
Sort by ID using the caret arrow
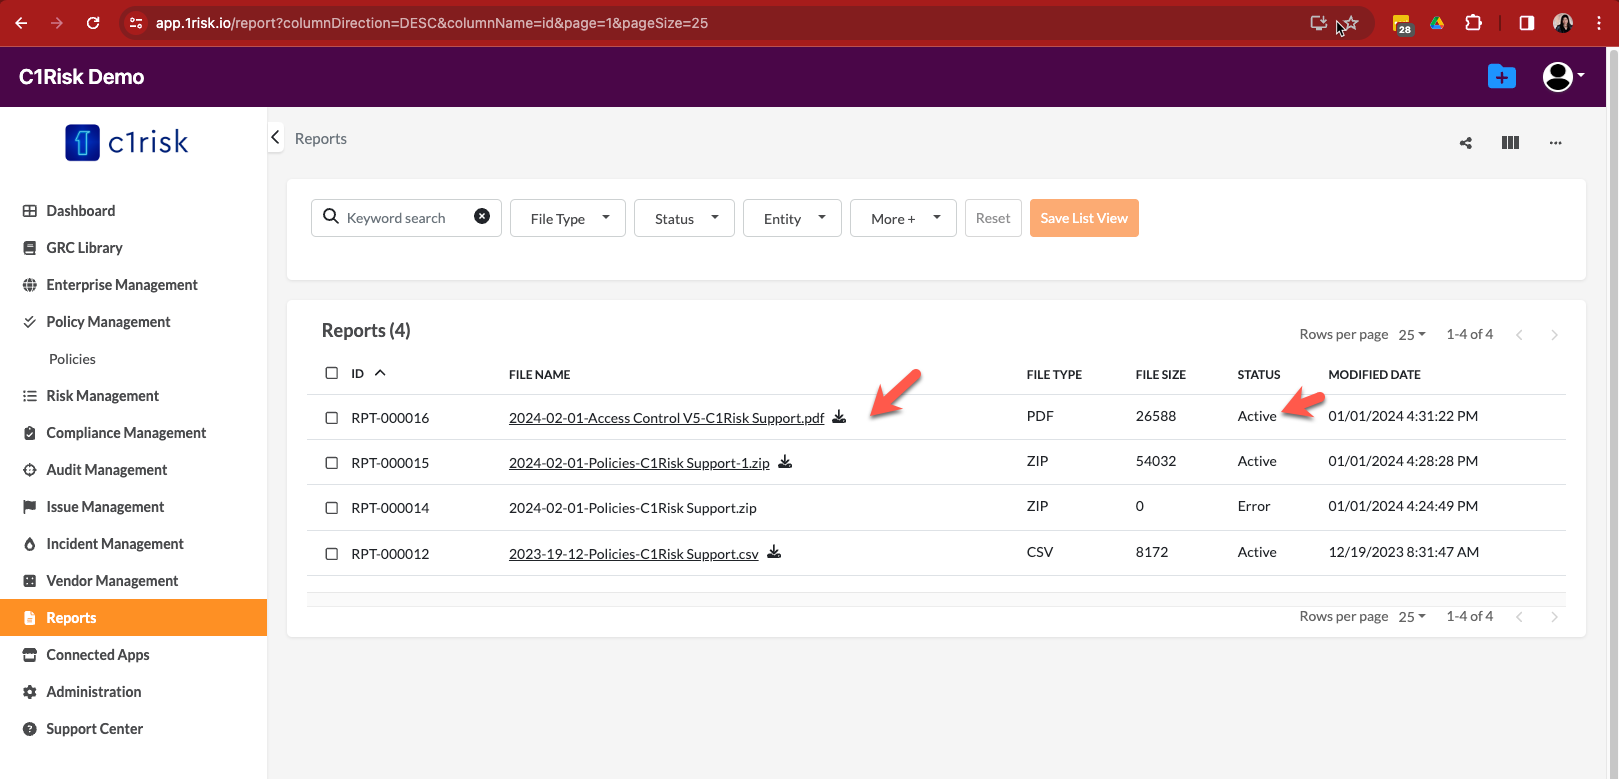coord(380,373)
